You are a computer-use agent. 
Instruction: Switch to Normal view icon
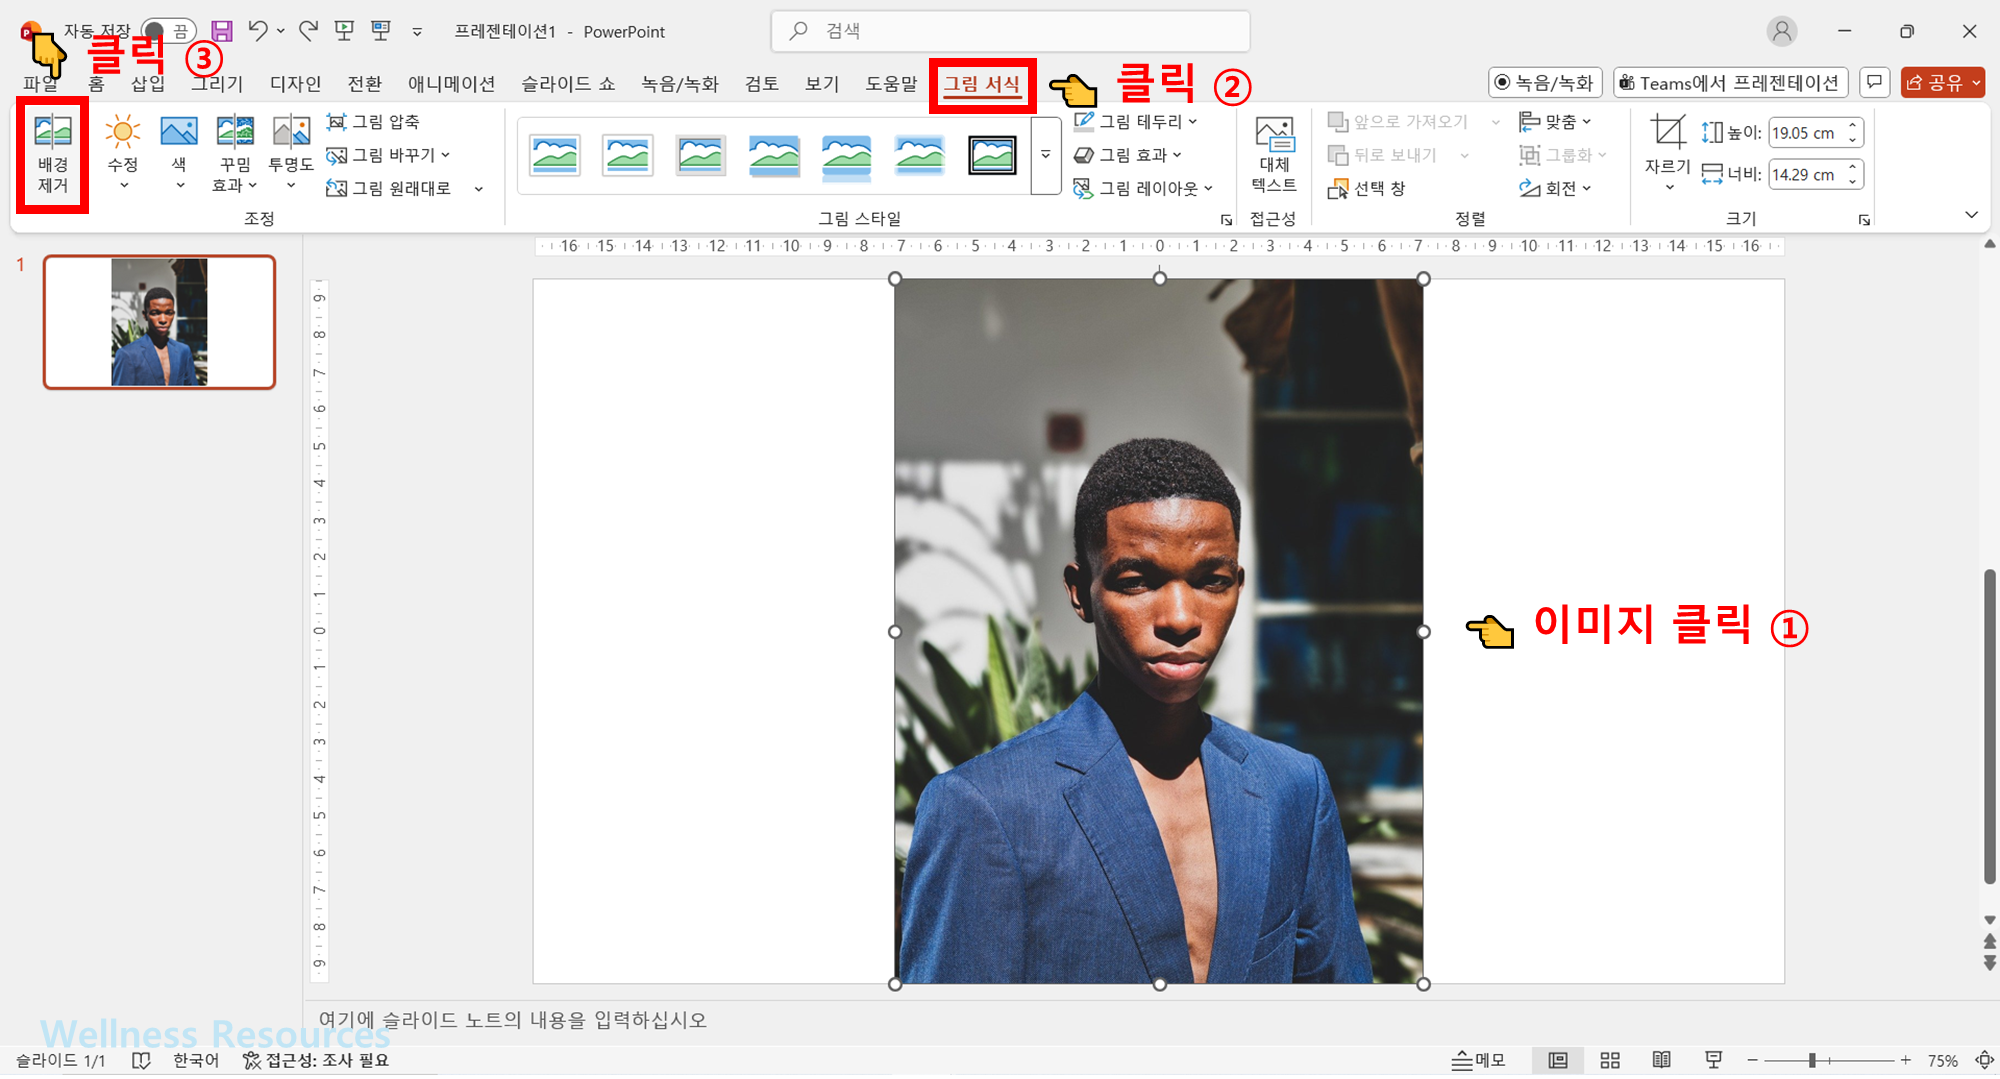click(x=1558, y=1061)
